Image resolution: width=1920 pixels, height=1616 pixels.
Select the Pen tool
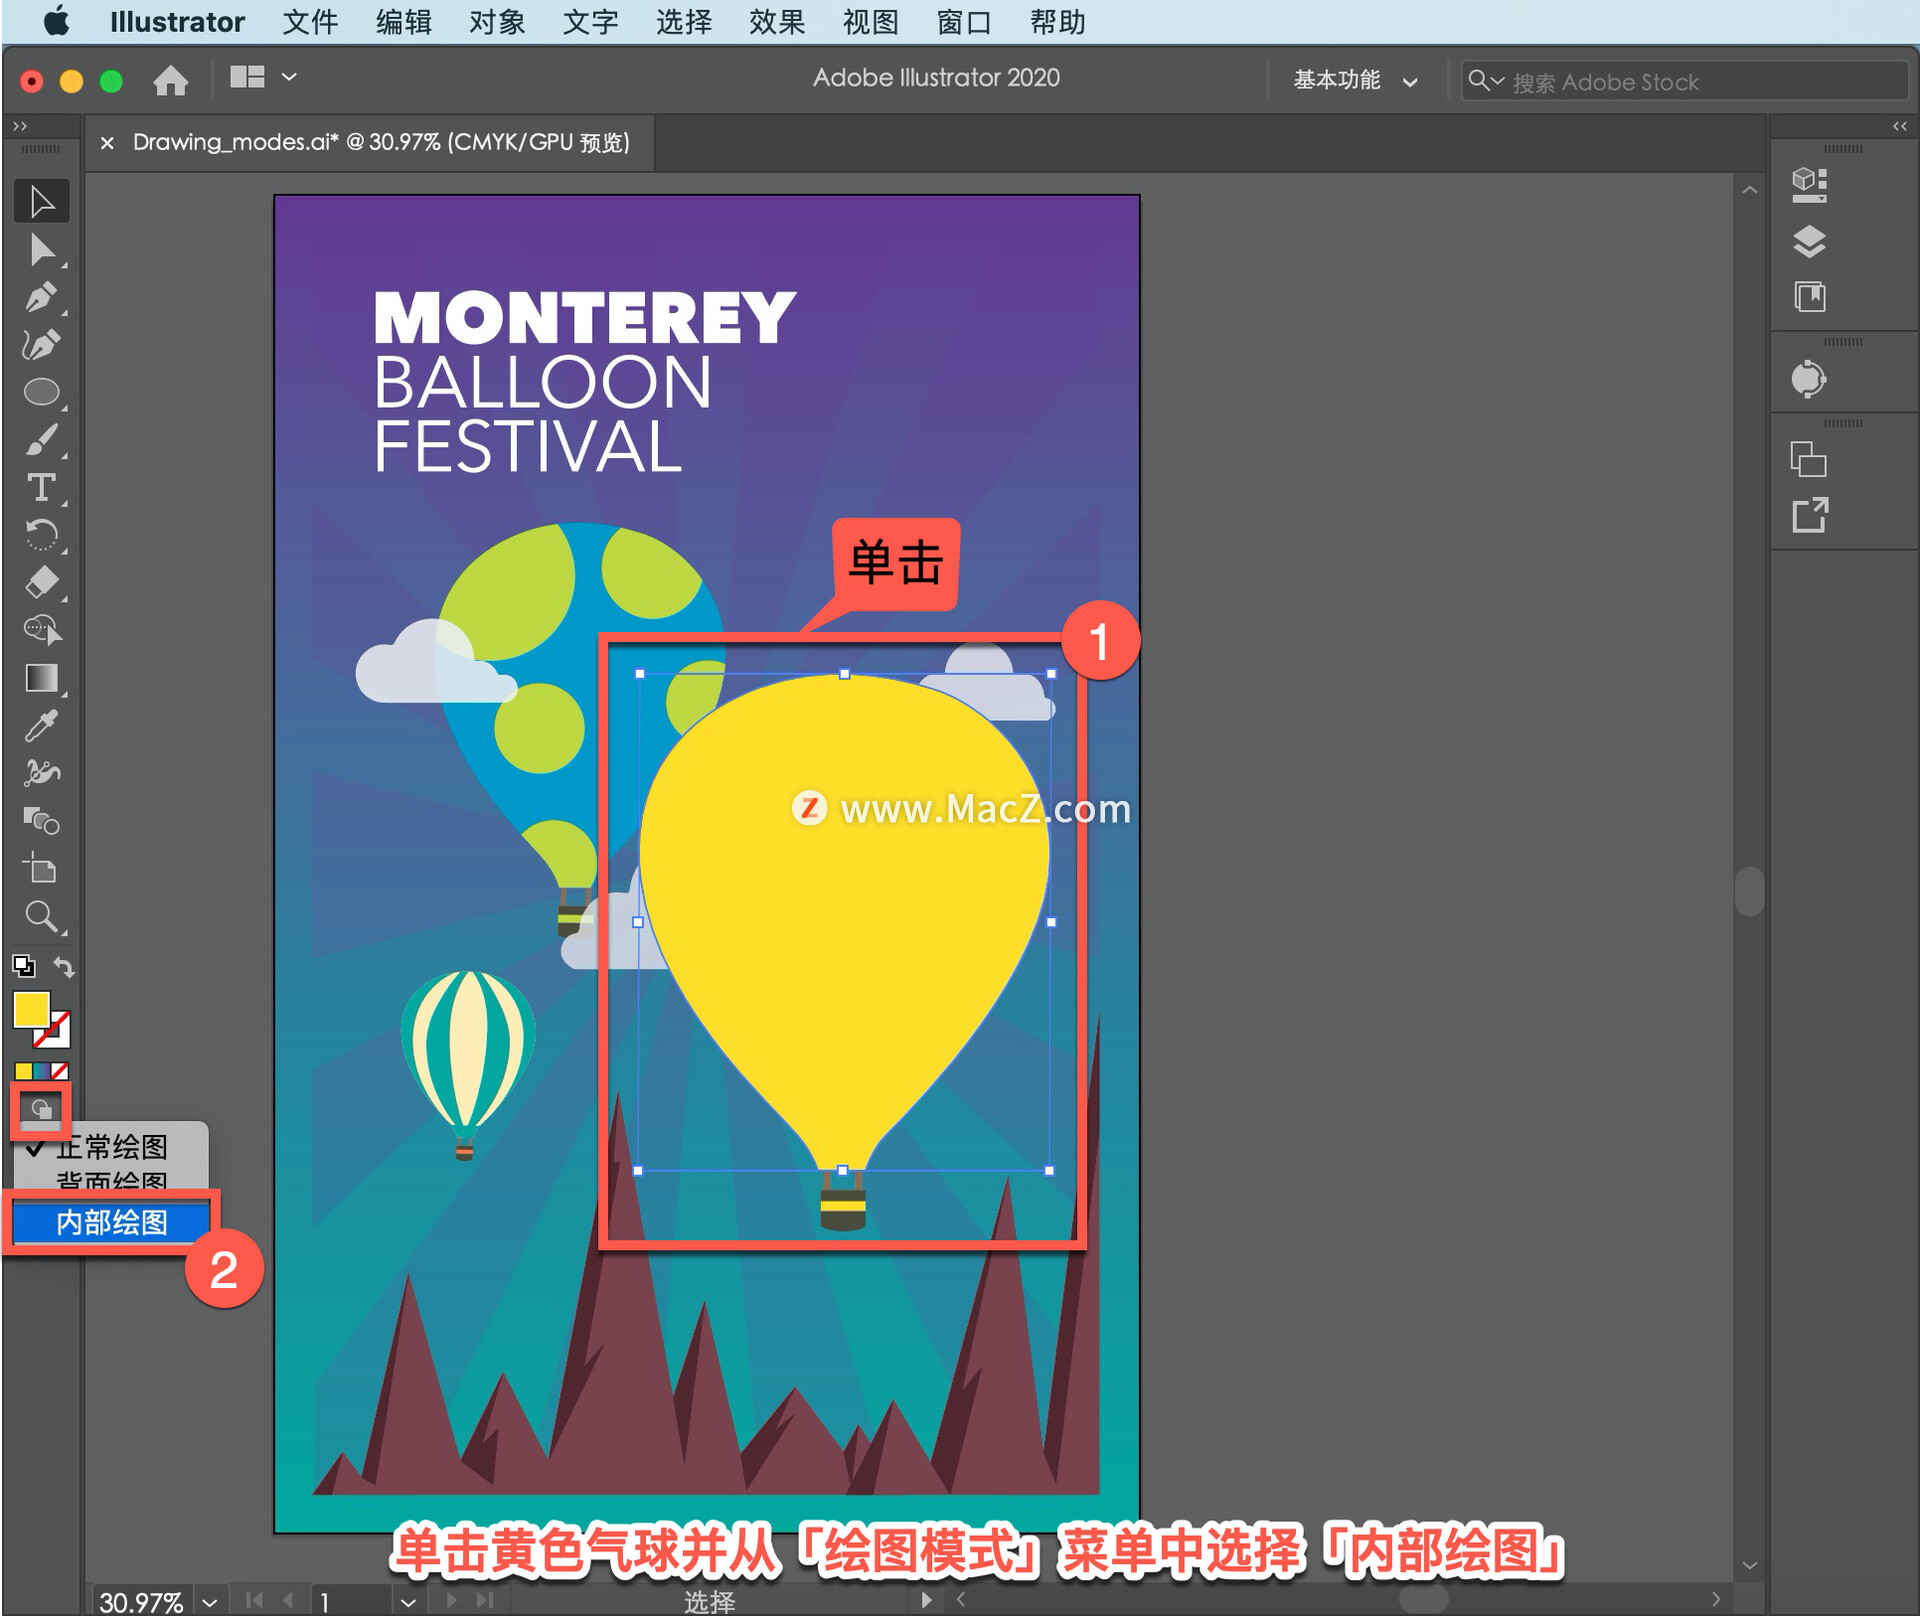click(40, 297)
